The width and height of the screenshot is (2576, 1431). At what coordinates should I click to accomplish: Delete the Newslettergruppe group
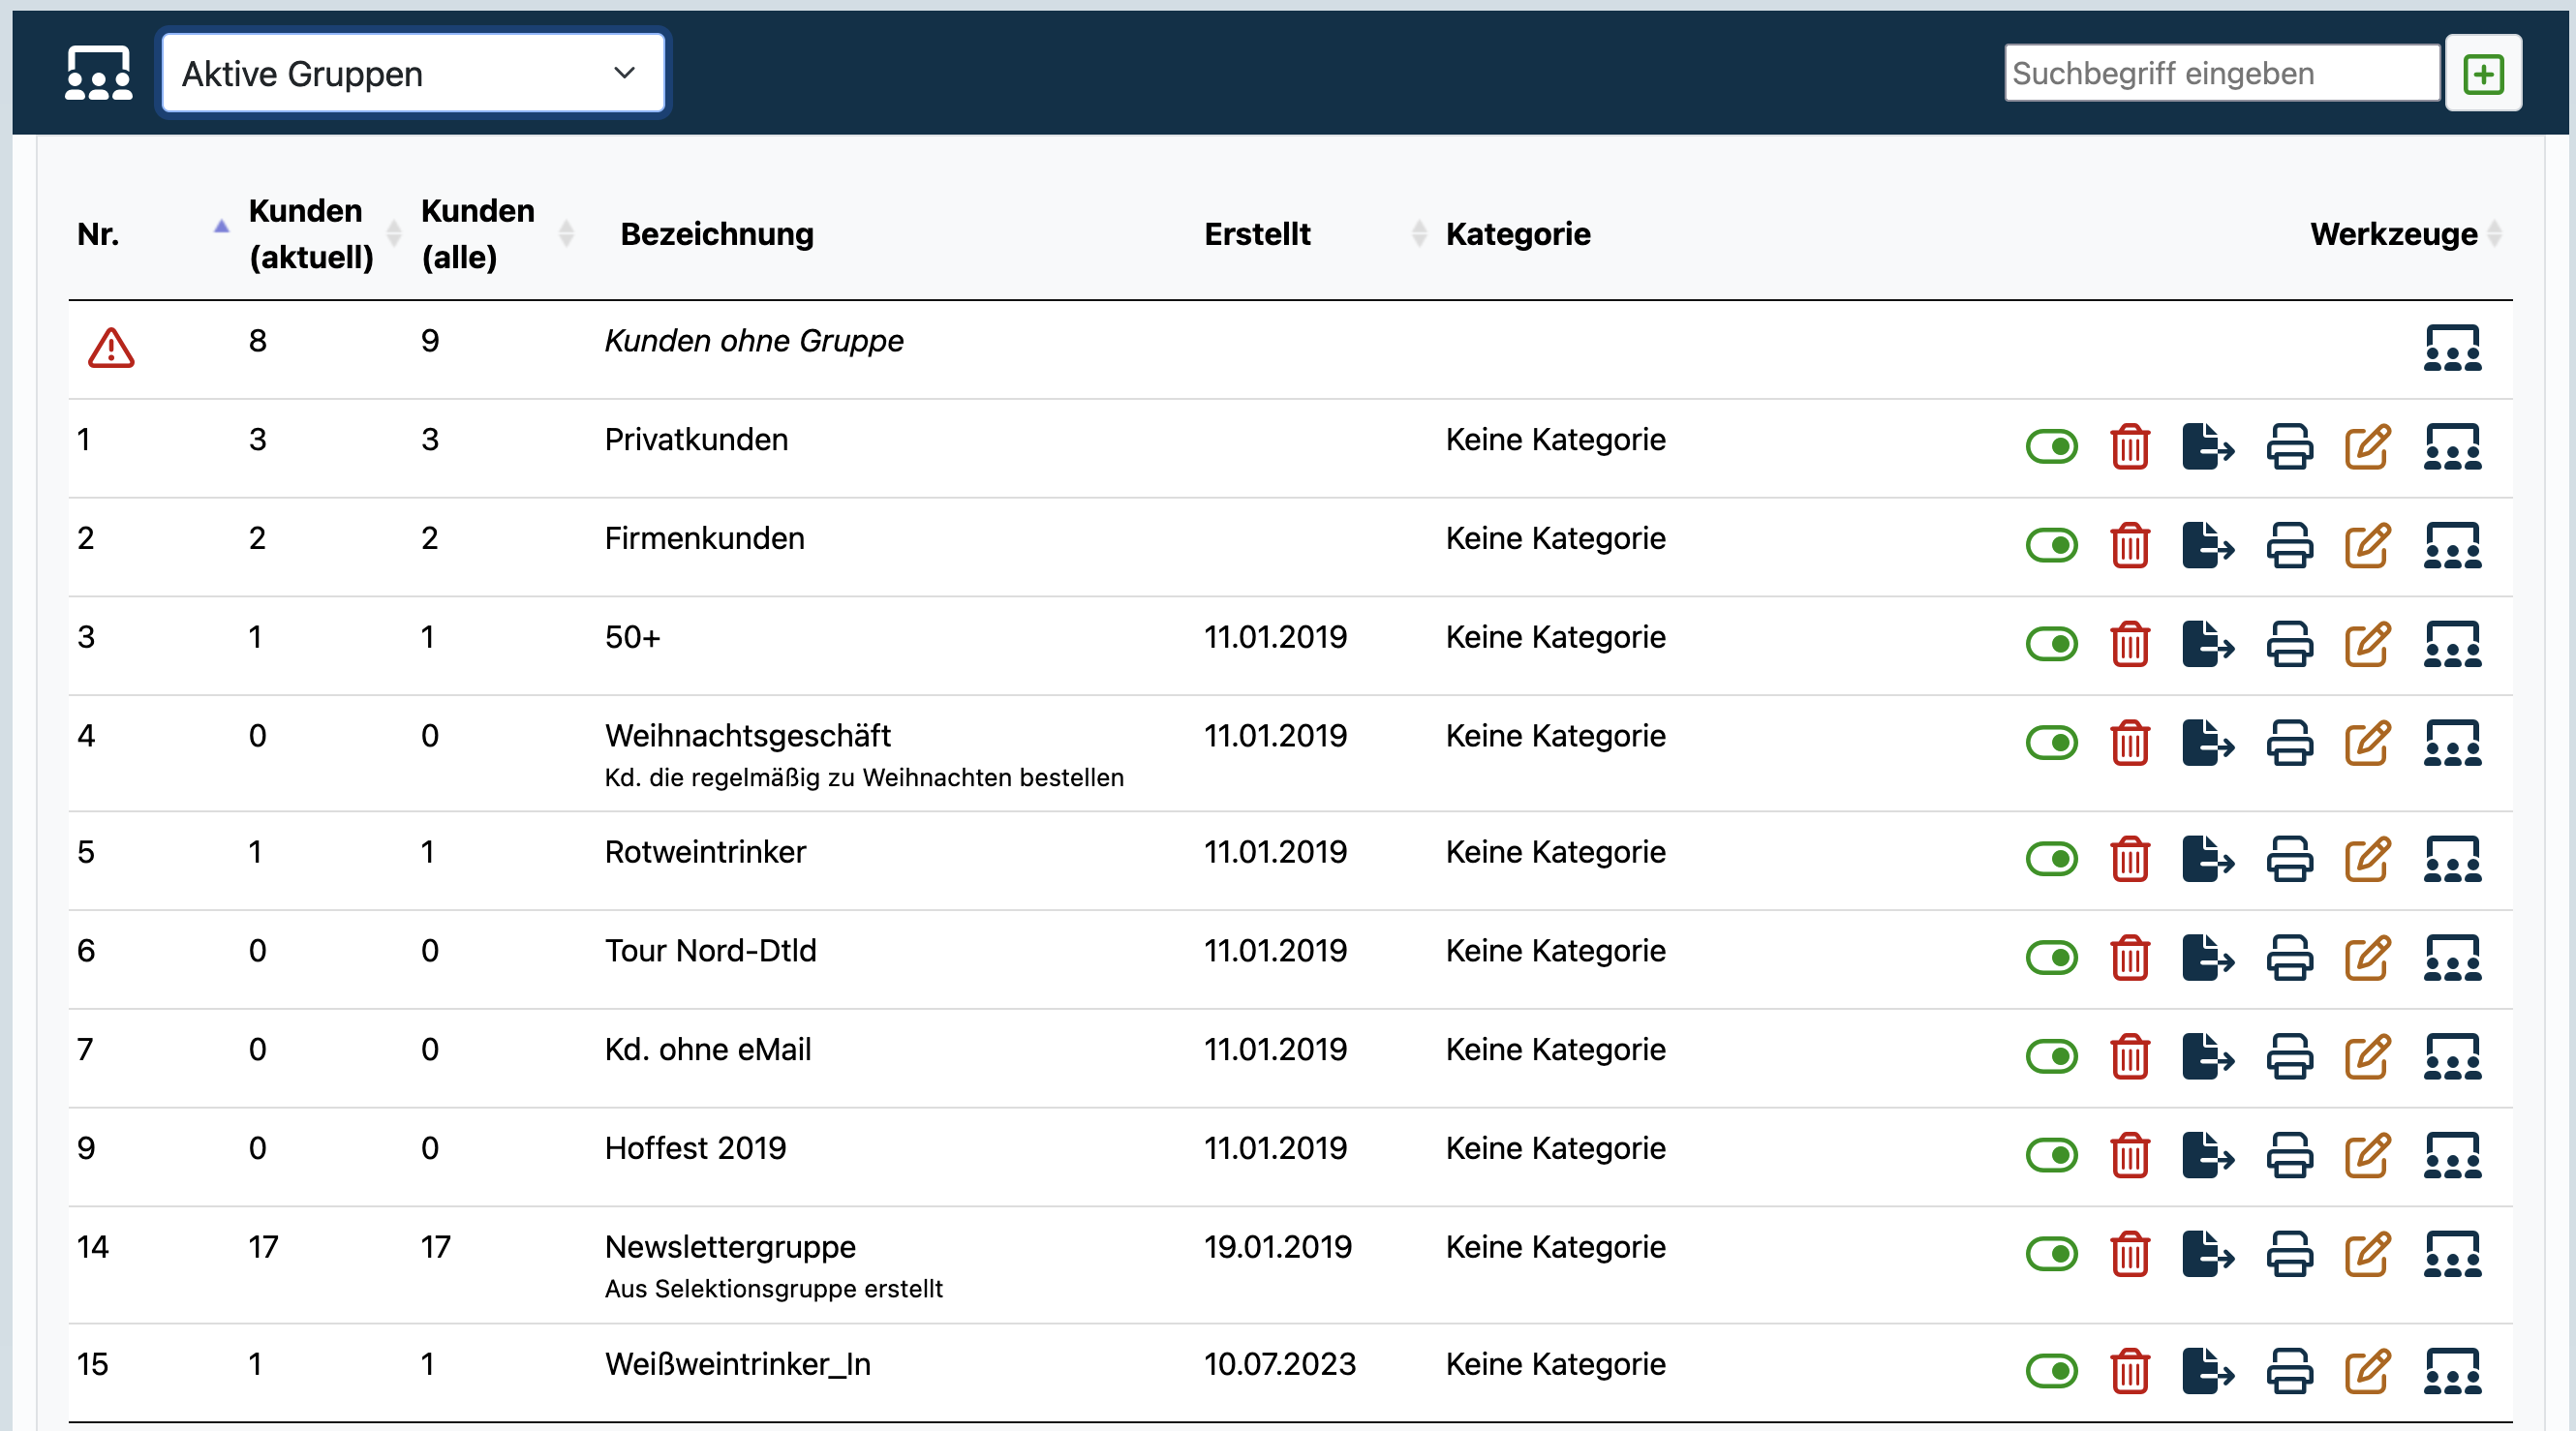coord(2129,1254)
